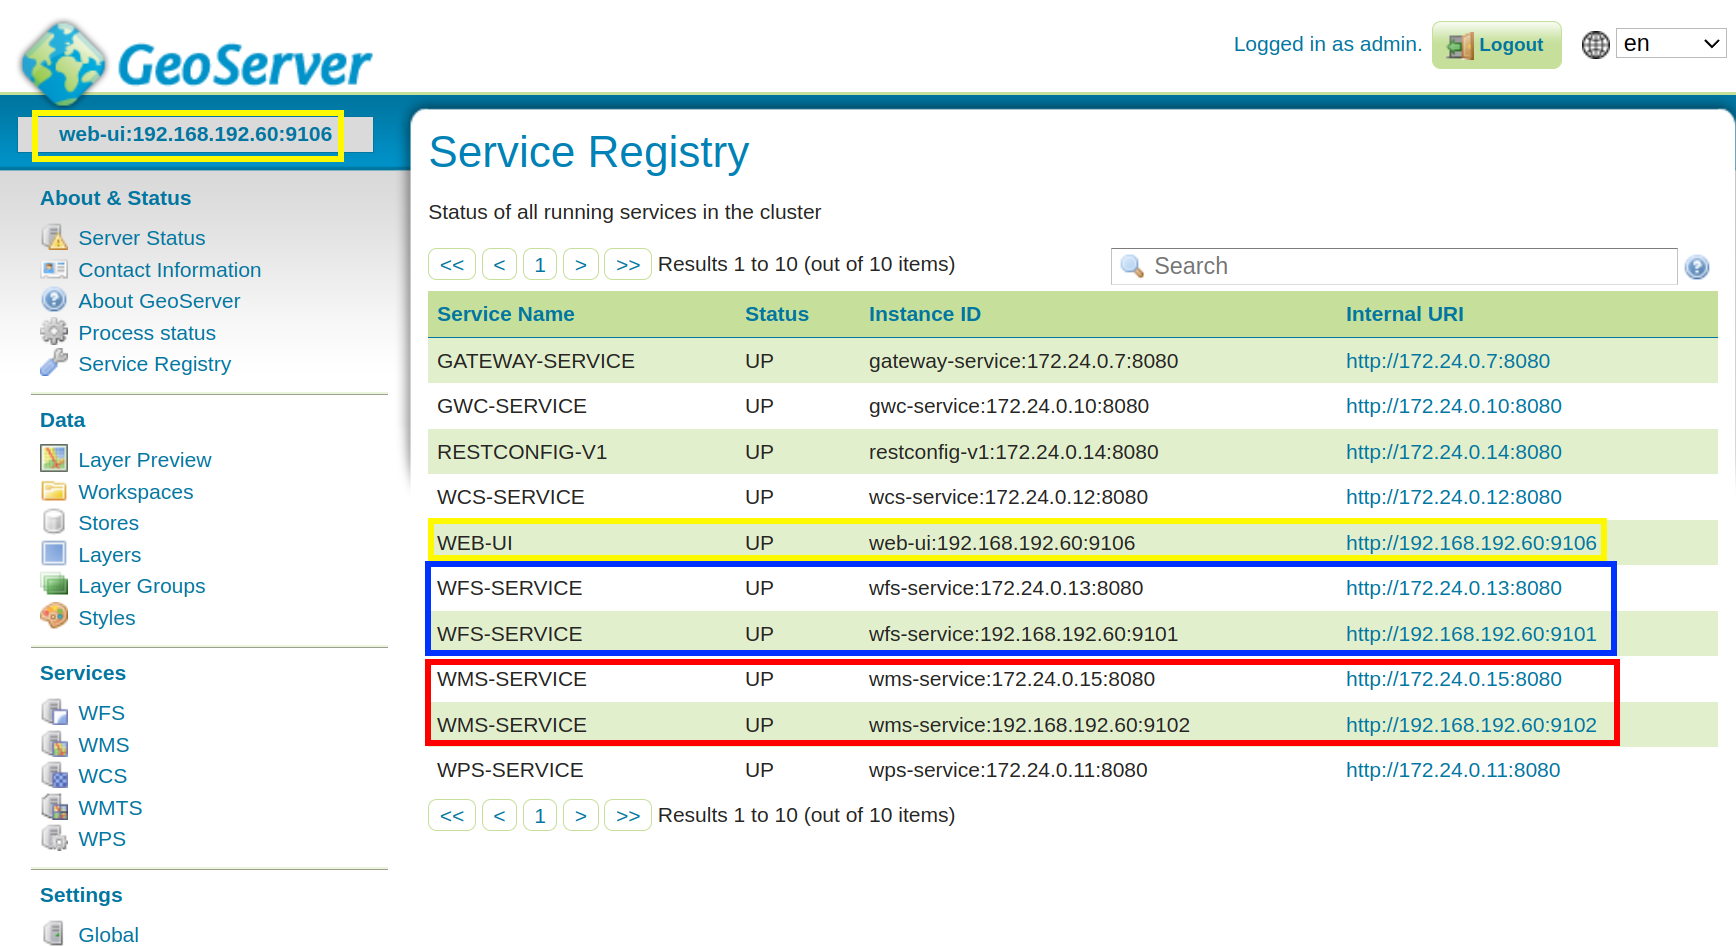
Task: Focus the Search input field
Action: point(1394,266)
